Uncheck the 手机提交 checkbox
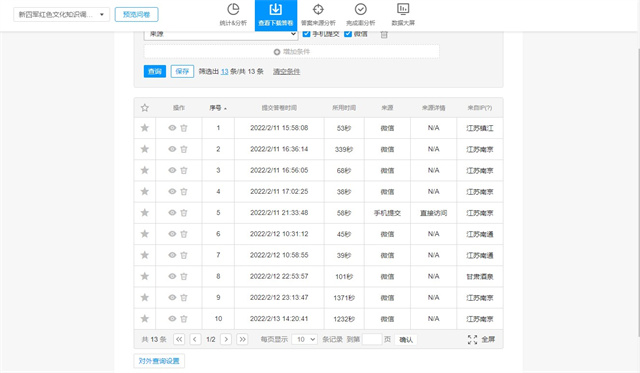 (x=307, y=34)
